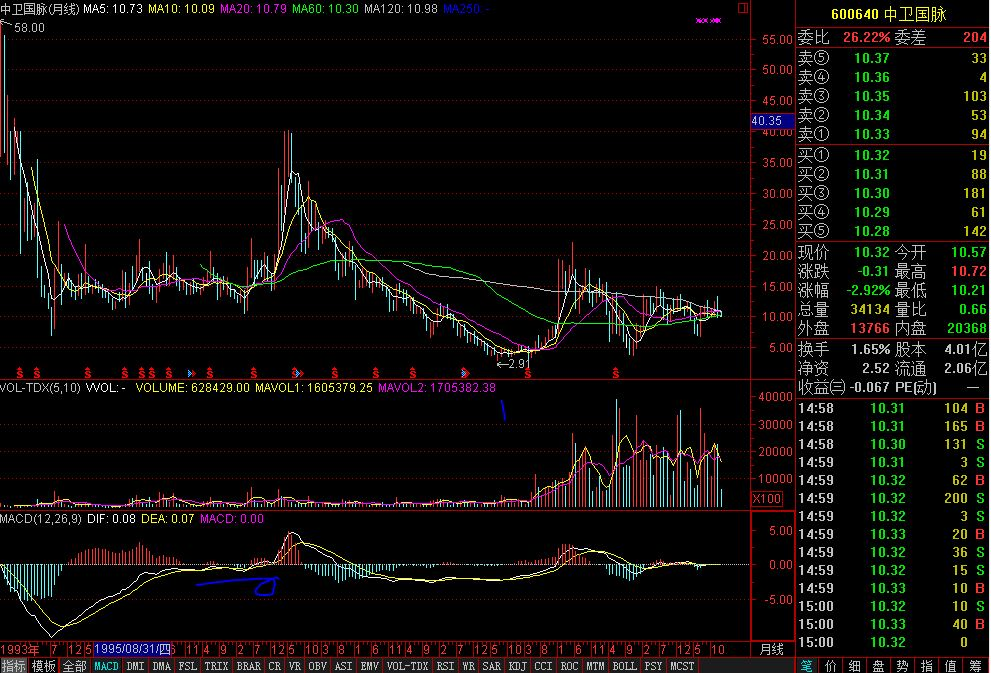
Task: Click the red $ marker below the 2.91 low
Action: 527,372
